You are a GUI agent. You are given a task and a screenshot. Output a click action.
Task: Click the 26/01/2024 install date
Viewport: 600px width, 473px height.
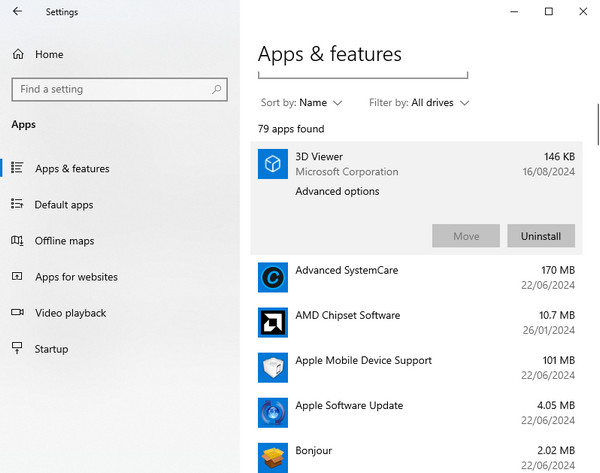[x=549, y=330]
